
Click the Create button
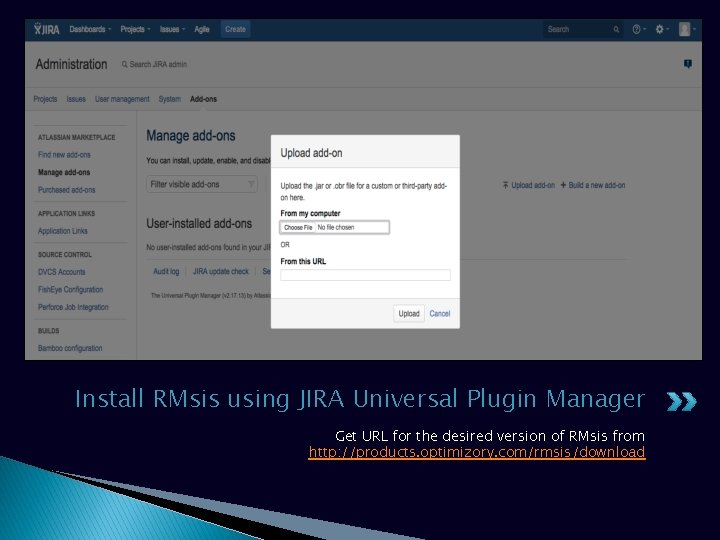tap(235, 29)
